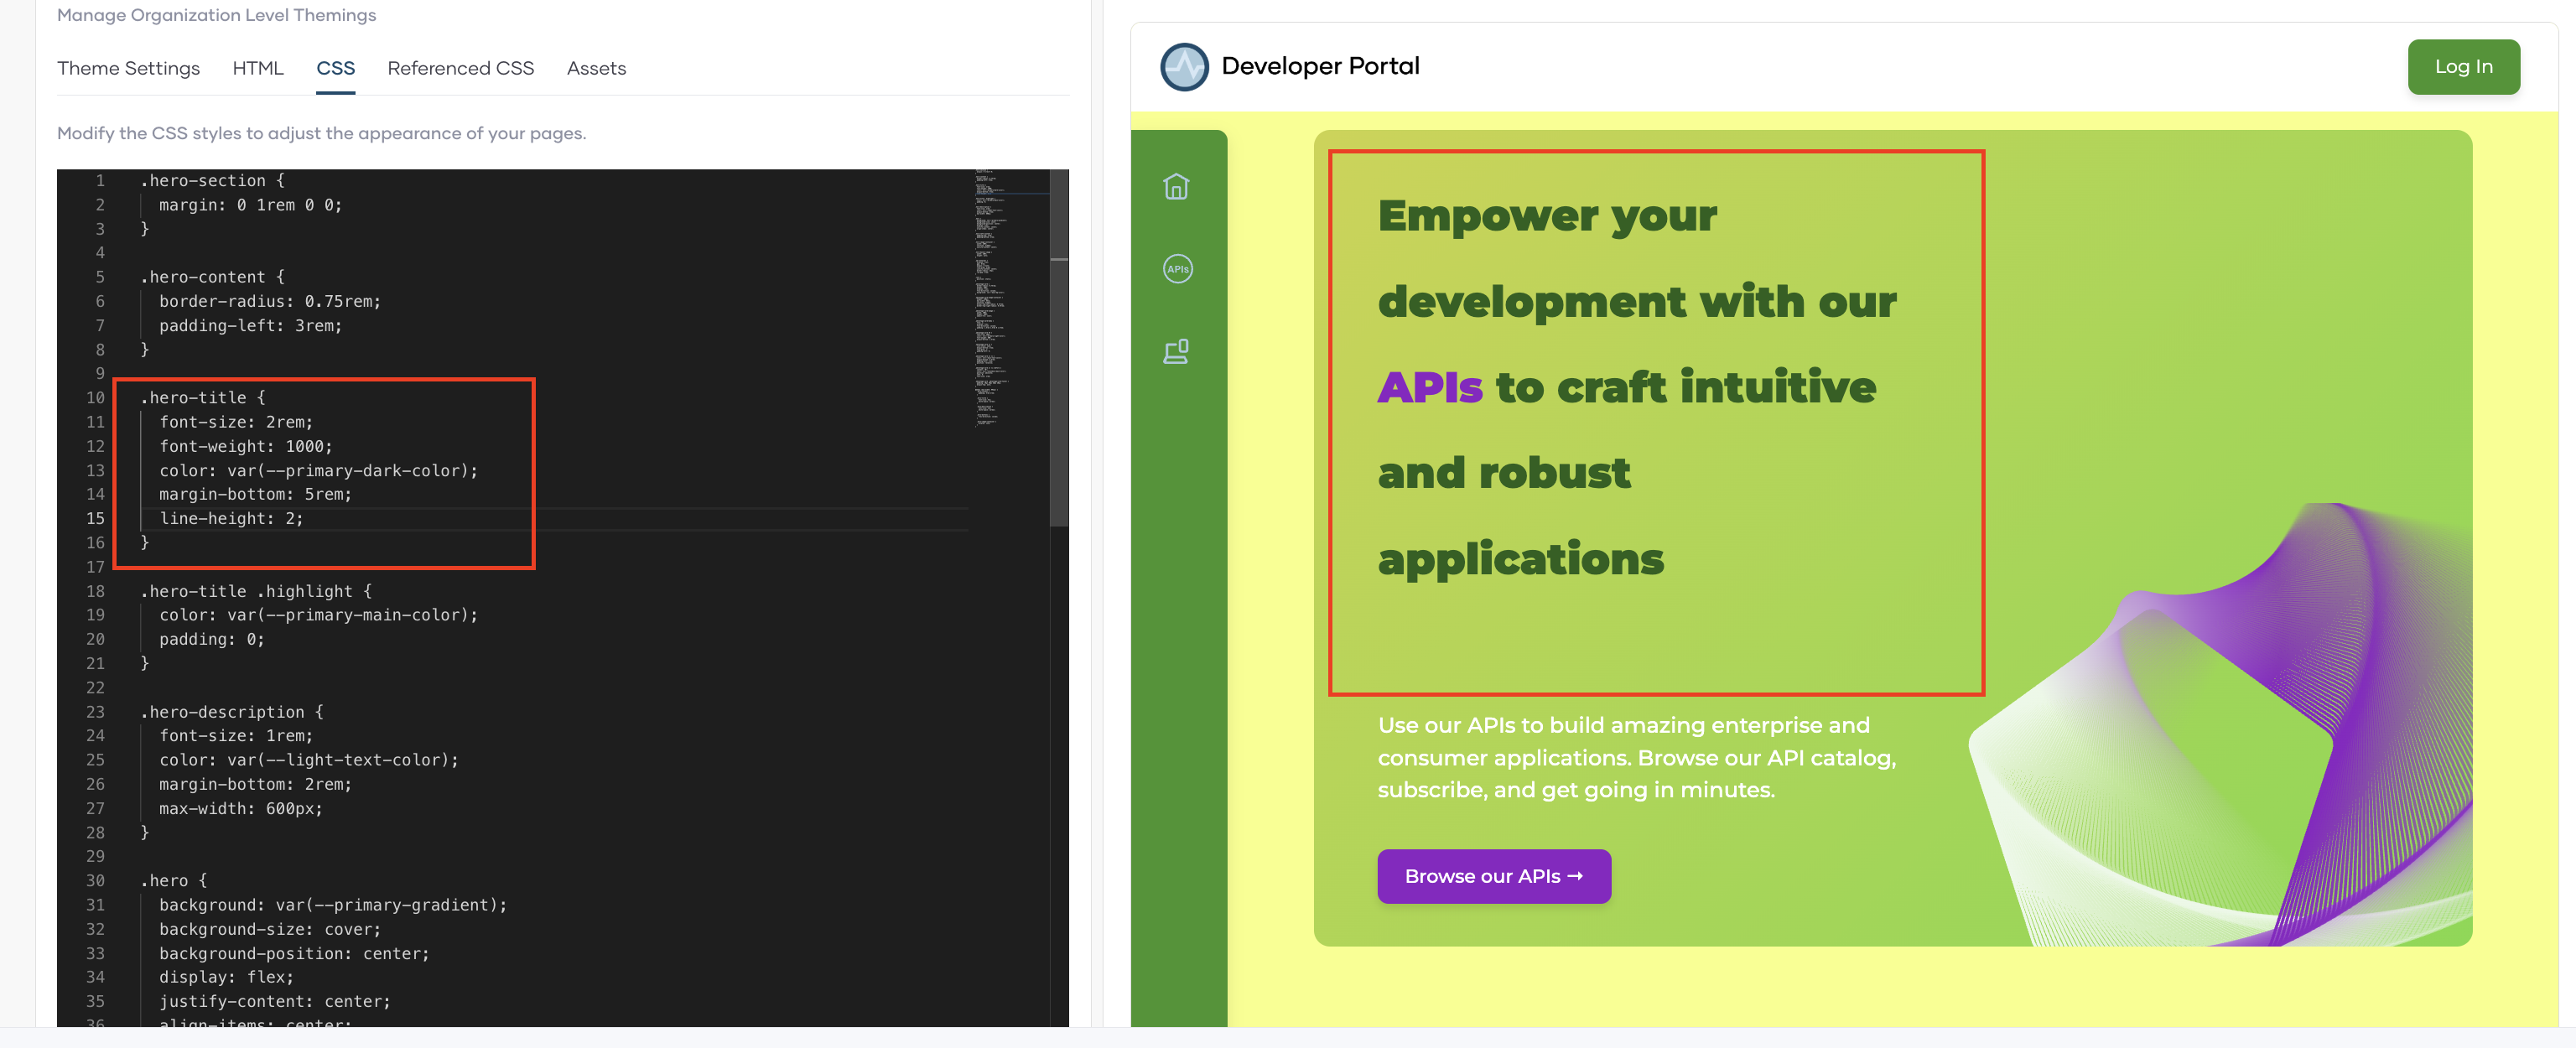
Task: Switch to the Theme Settings tab
Action: coord(128,68)
